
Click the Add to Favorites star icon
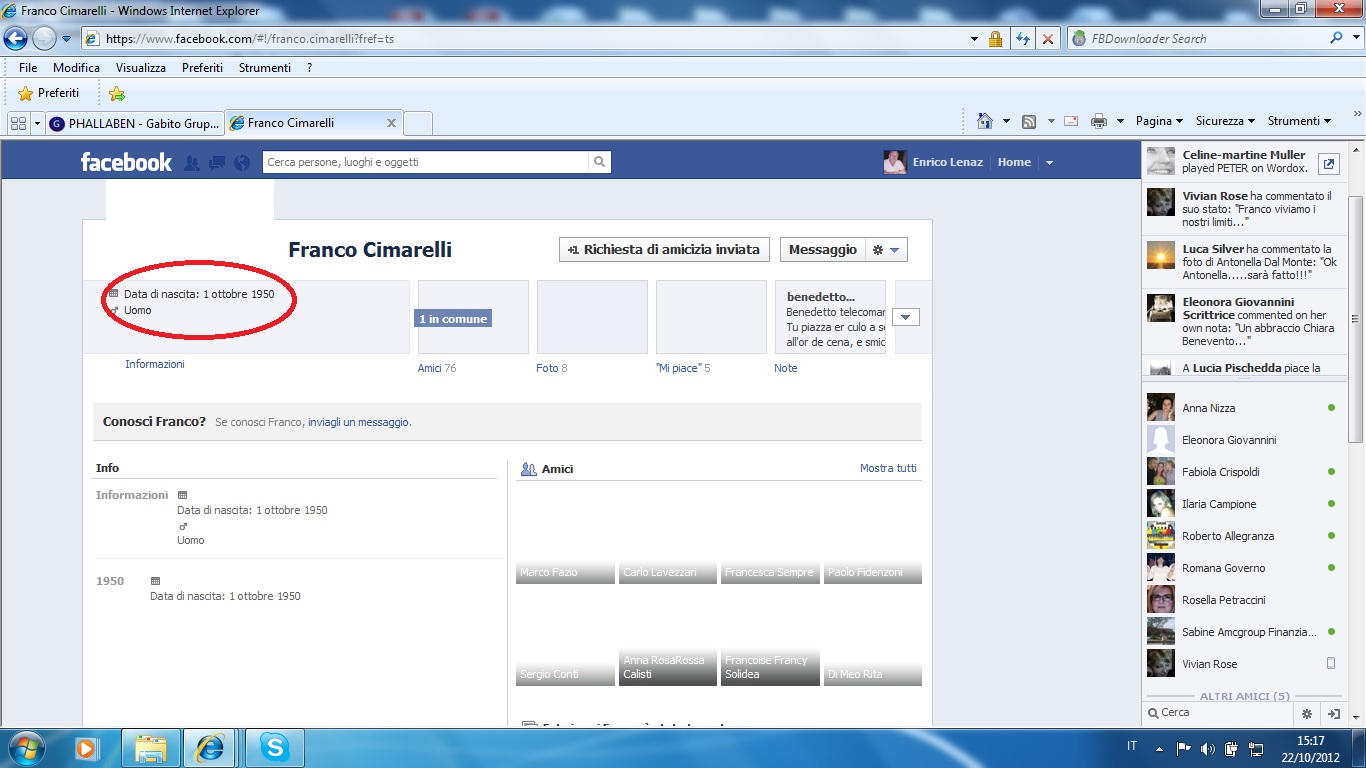117,93
